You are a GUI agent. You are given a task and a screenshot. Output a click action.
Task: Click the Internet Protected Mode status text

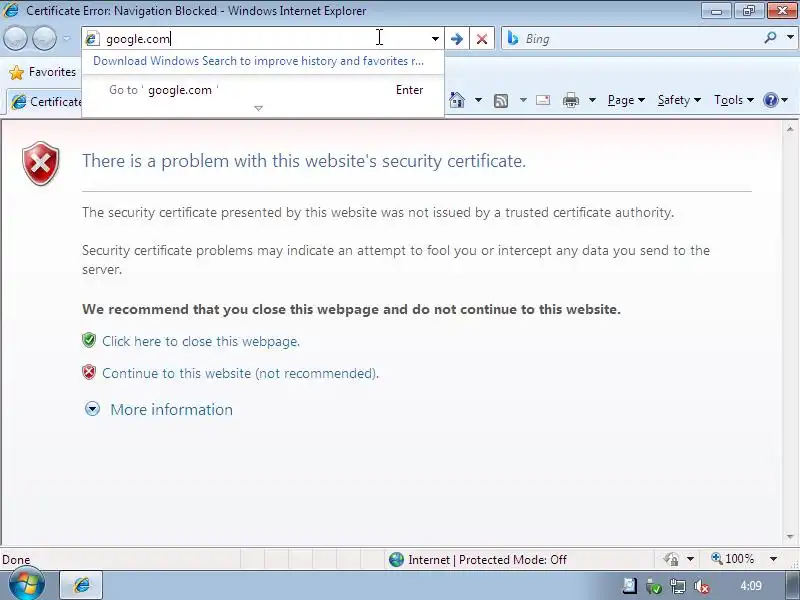point(487,560)
